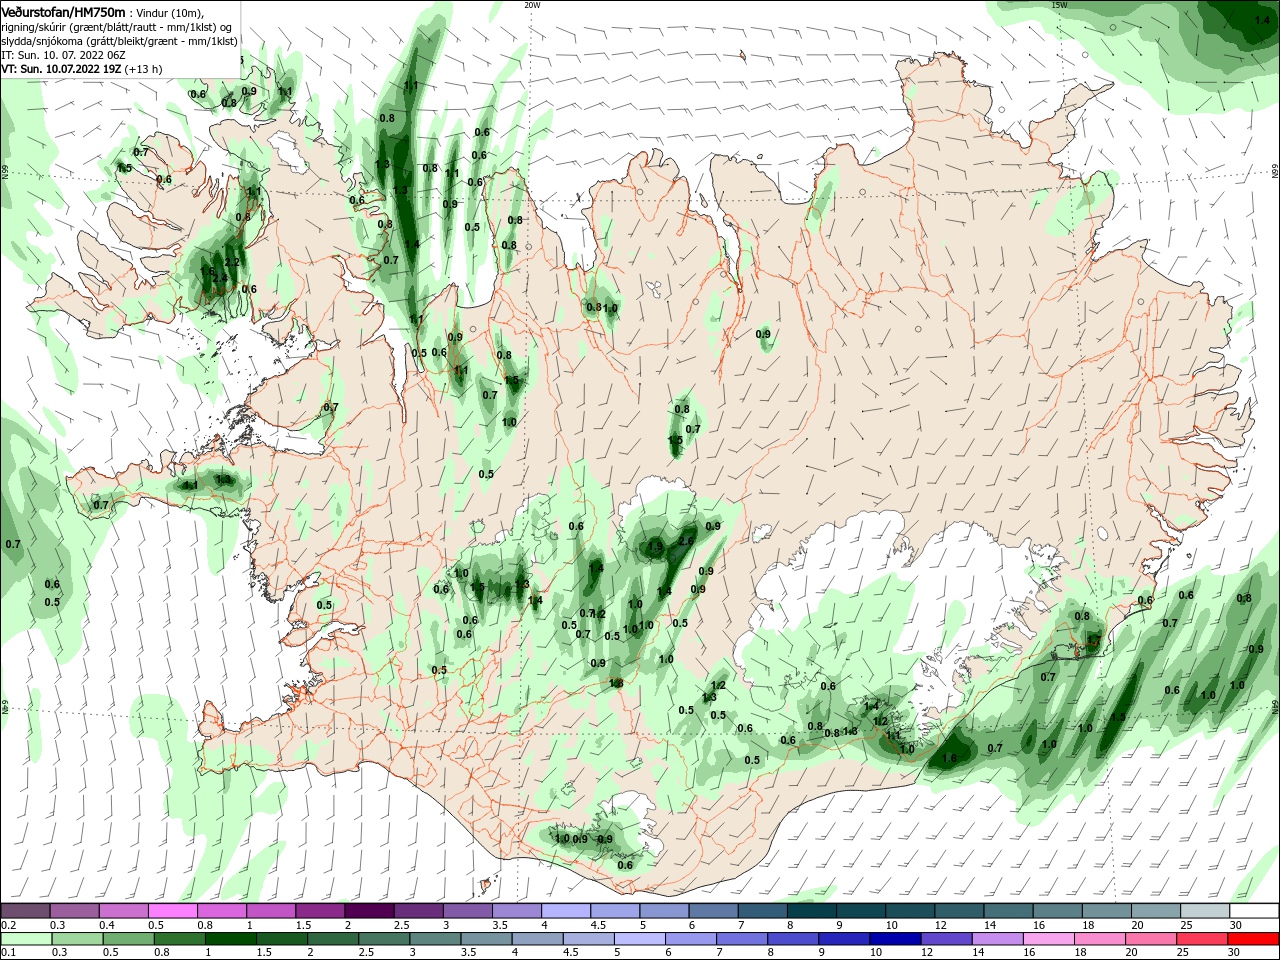This screenshot has height=960, width=1280.
Task: Click the '30' label in the lower legend row
Action: tap(1235, 953)
